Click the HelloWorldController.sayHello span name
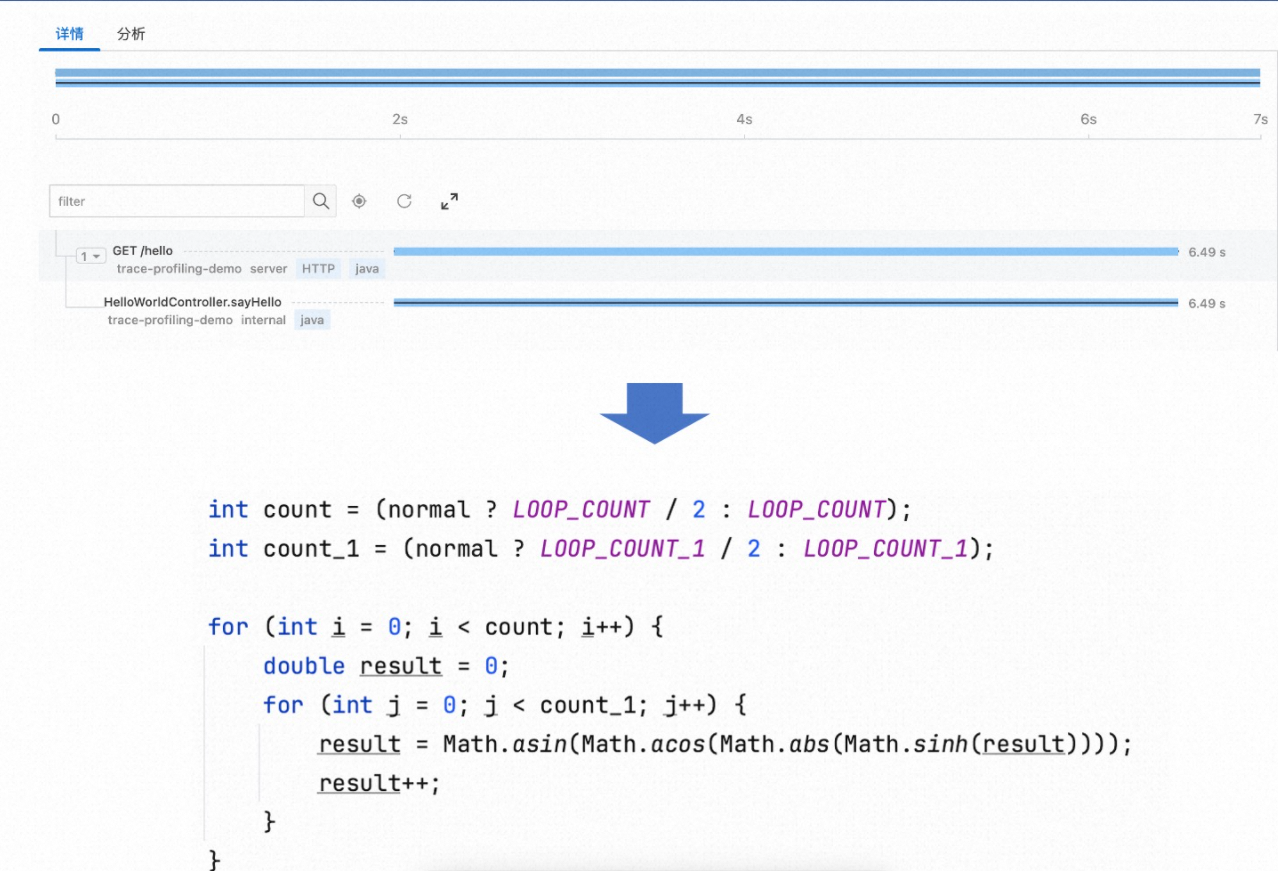 193,302
